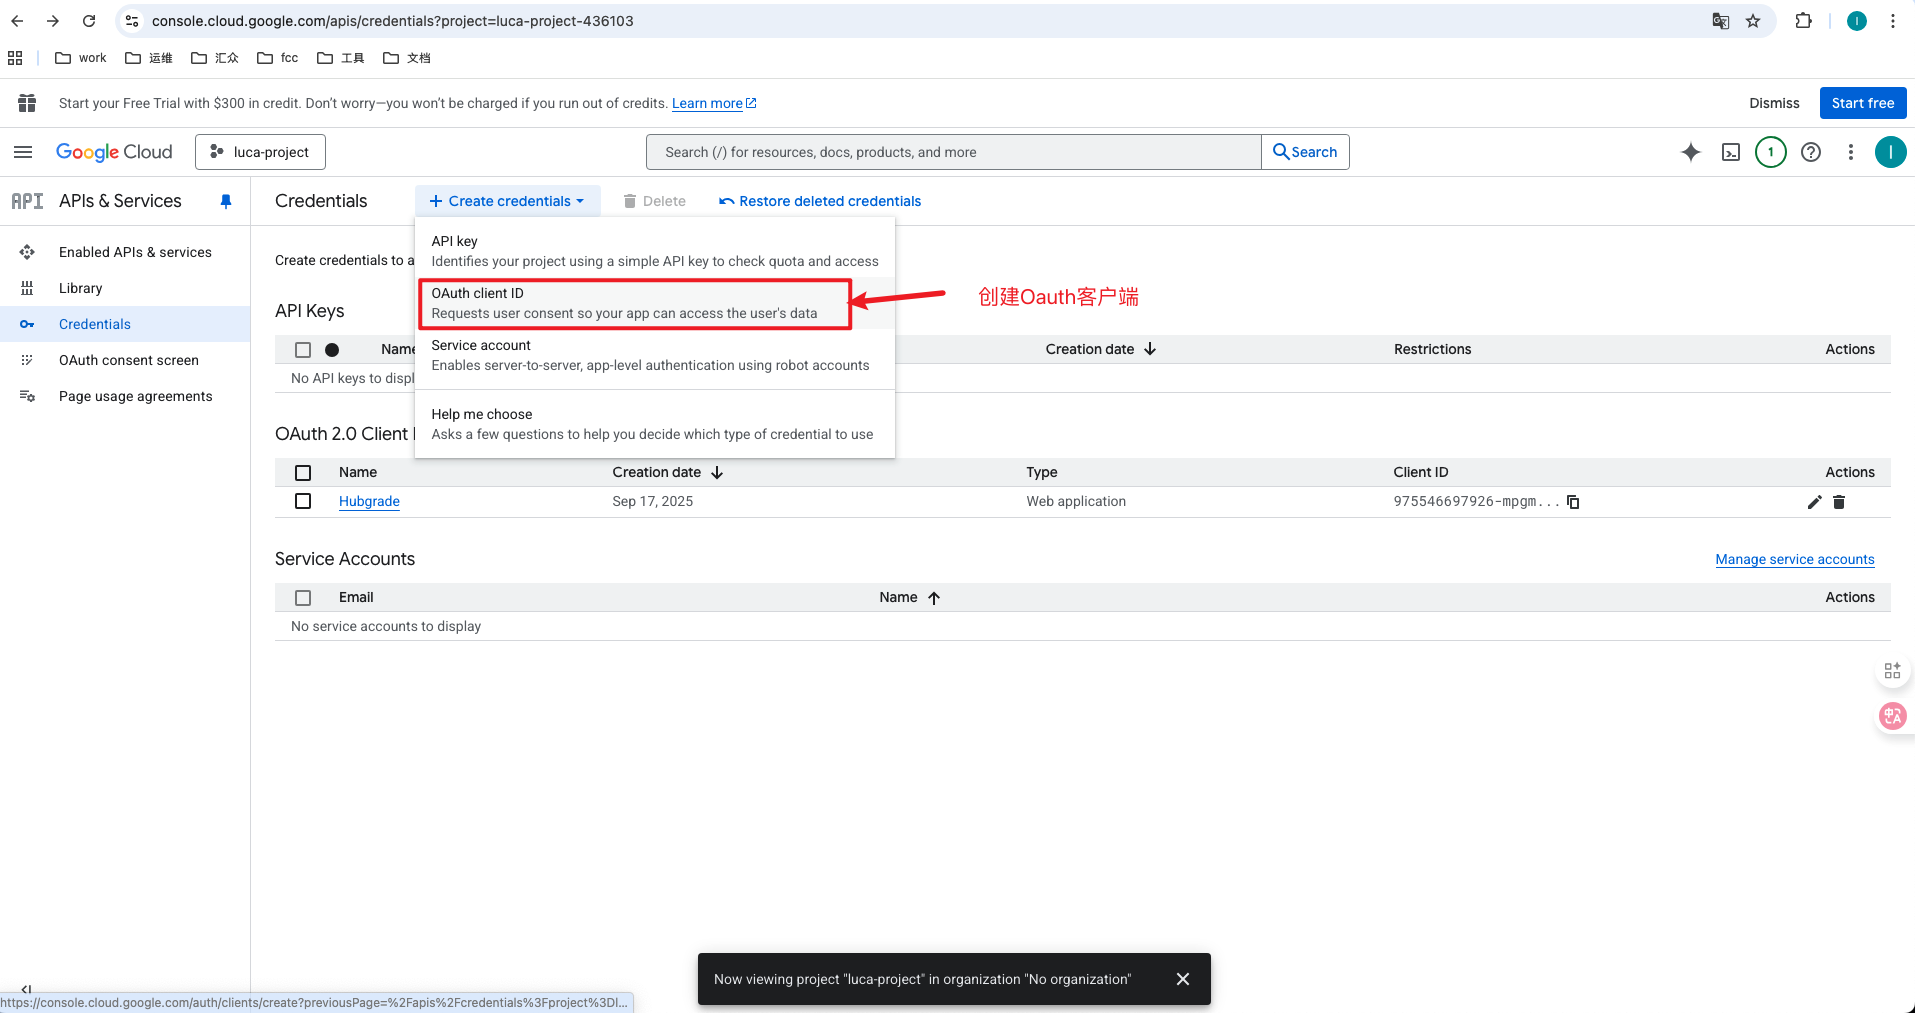This screenshot has width=1915, height=1013.
Task: Sort clients by Creation date
Action: (x=667, y=472)
